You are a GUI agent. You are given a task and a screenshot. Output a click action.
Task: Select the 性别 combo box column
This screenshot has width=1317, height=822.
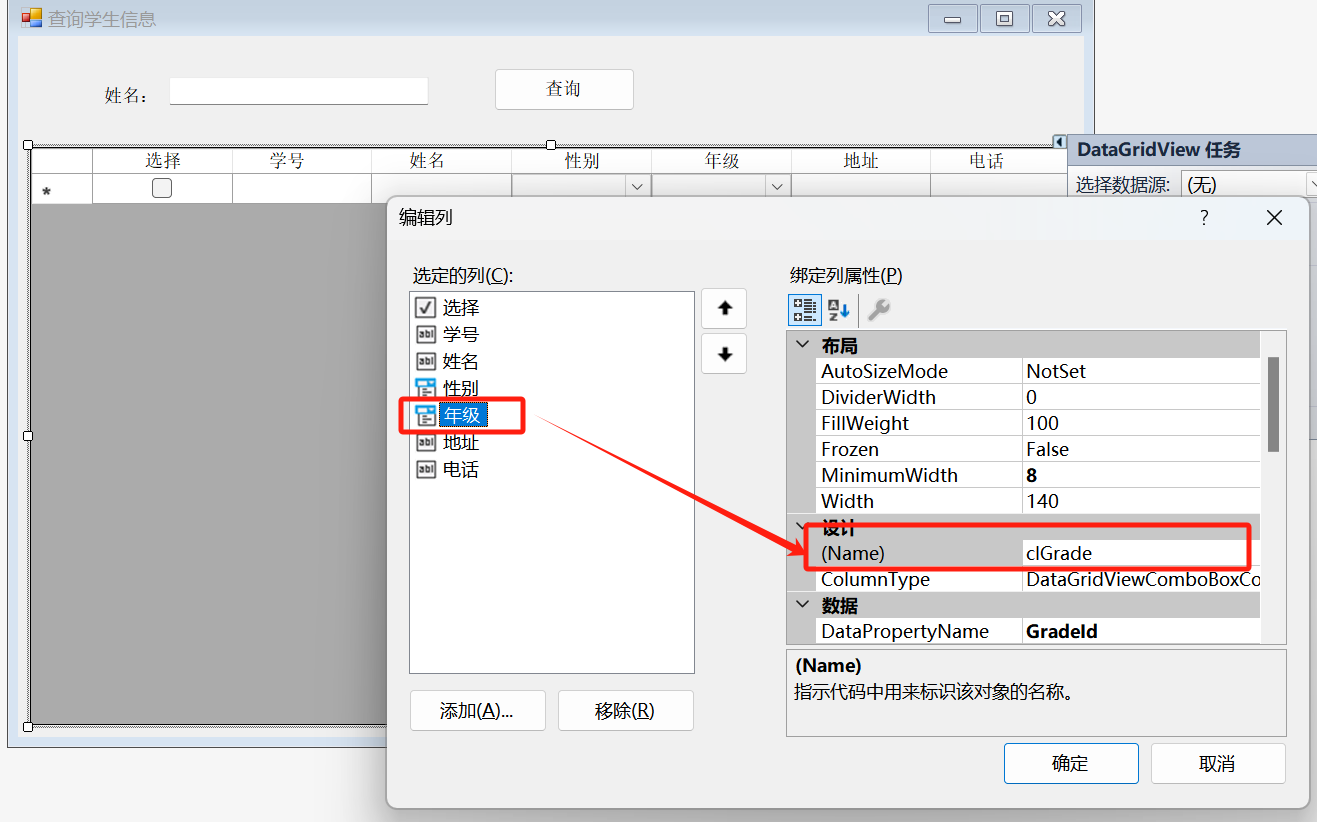460,388
